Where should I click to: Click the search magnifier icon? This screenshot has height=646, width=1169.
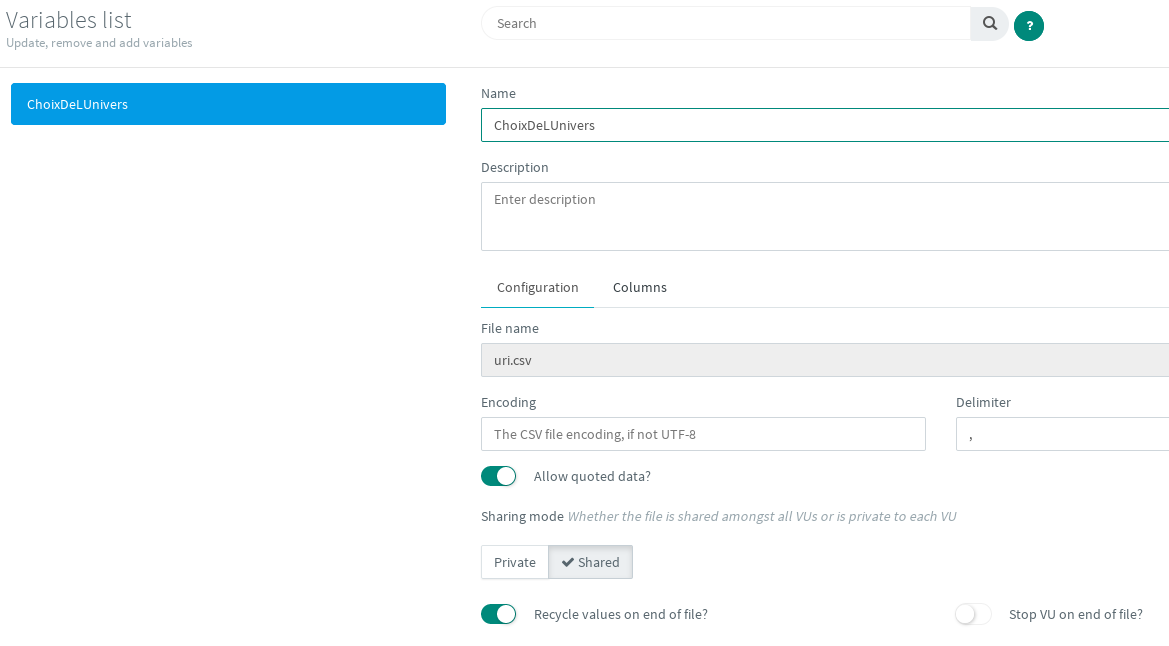[989, 23]
